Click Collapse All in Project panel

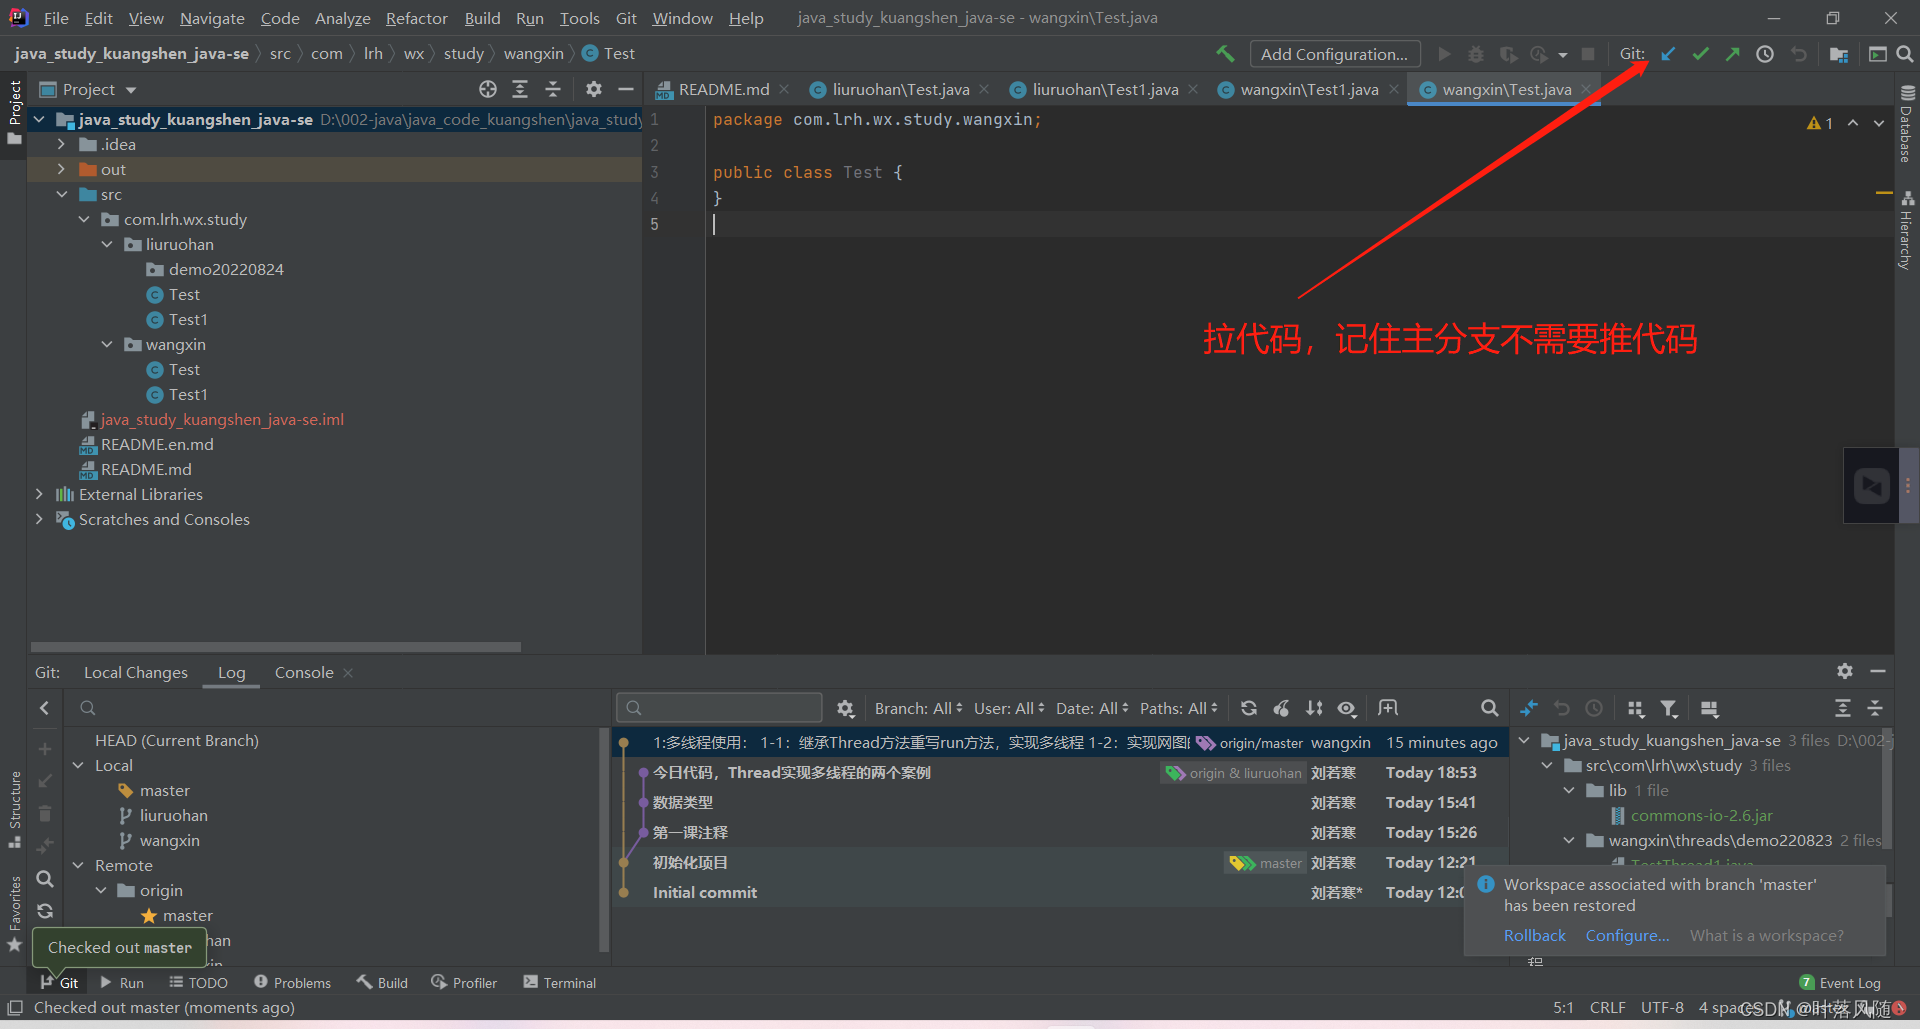pyautogui.click(x=553, y=89)
